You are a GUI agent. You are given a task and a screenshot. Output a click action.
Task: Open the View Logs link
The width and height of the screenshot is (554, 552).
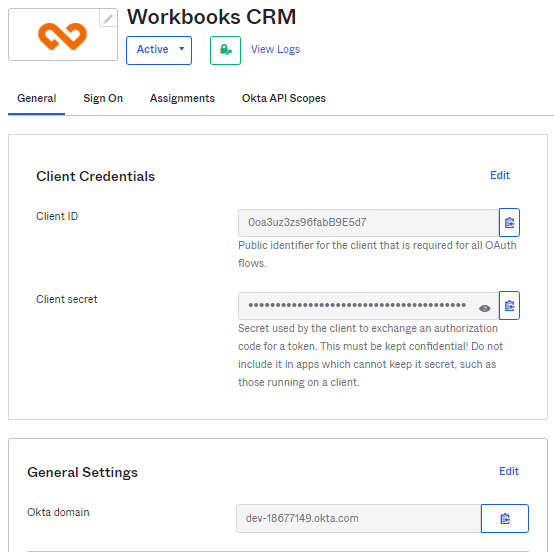tap(275, 49)
